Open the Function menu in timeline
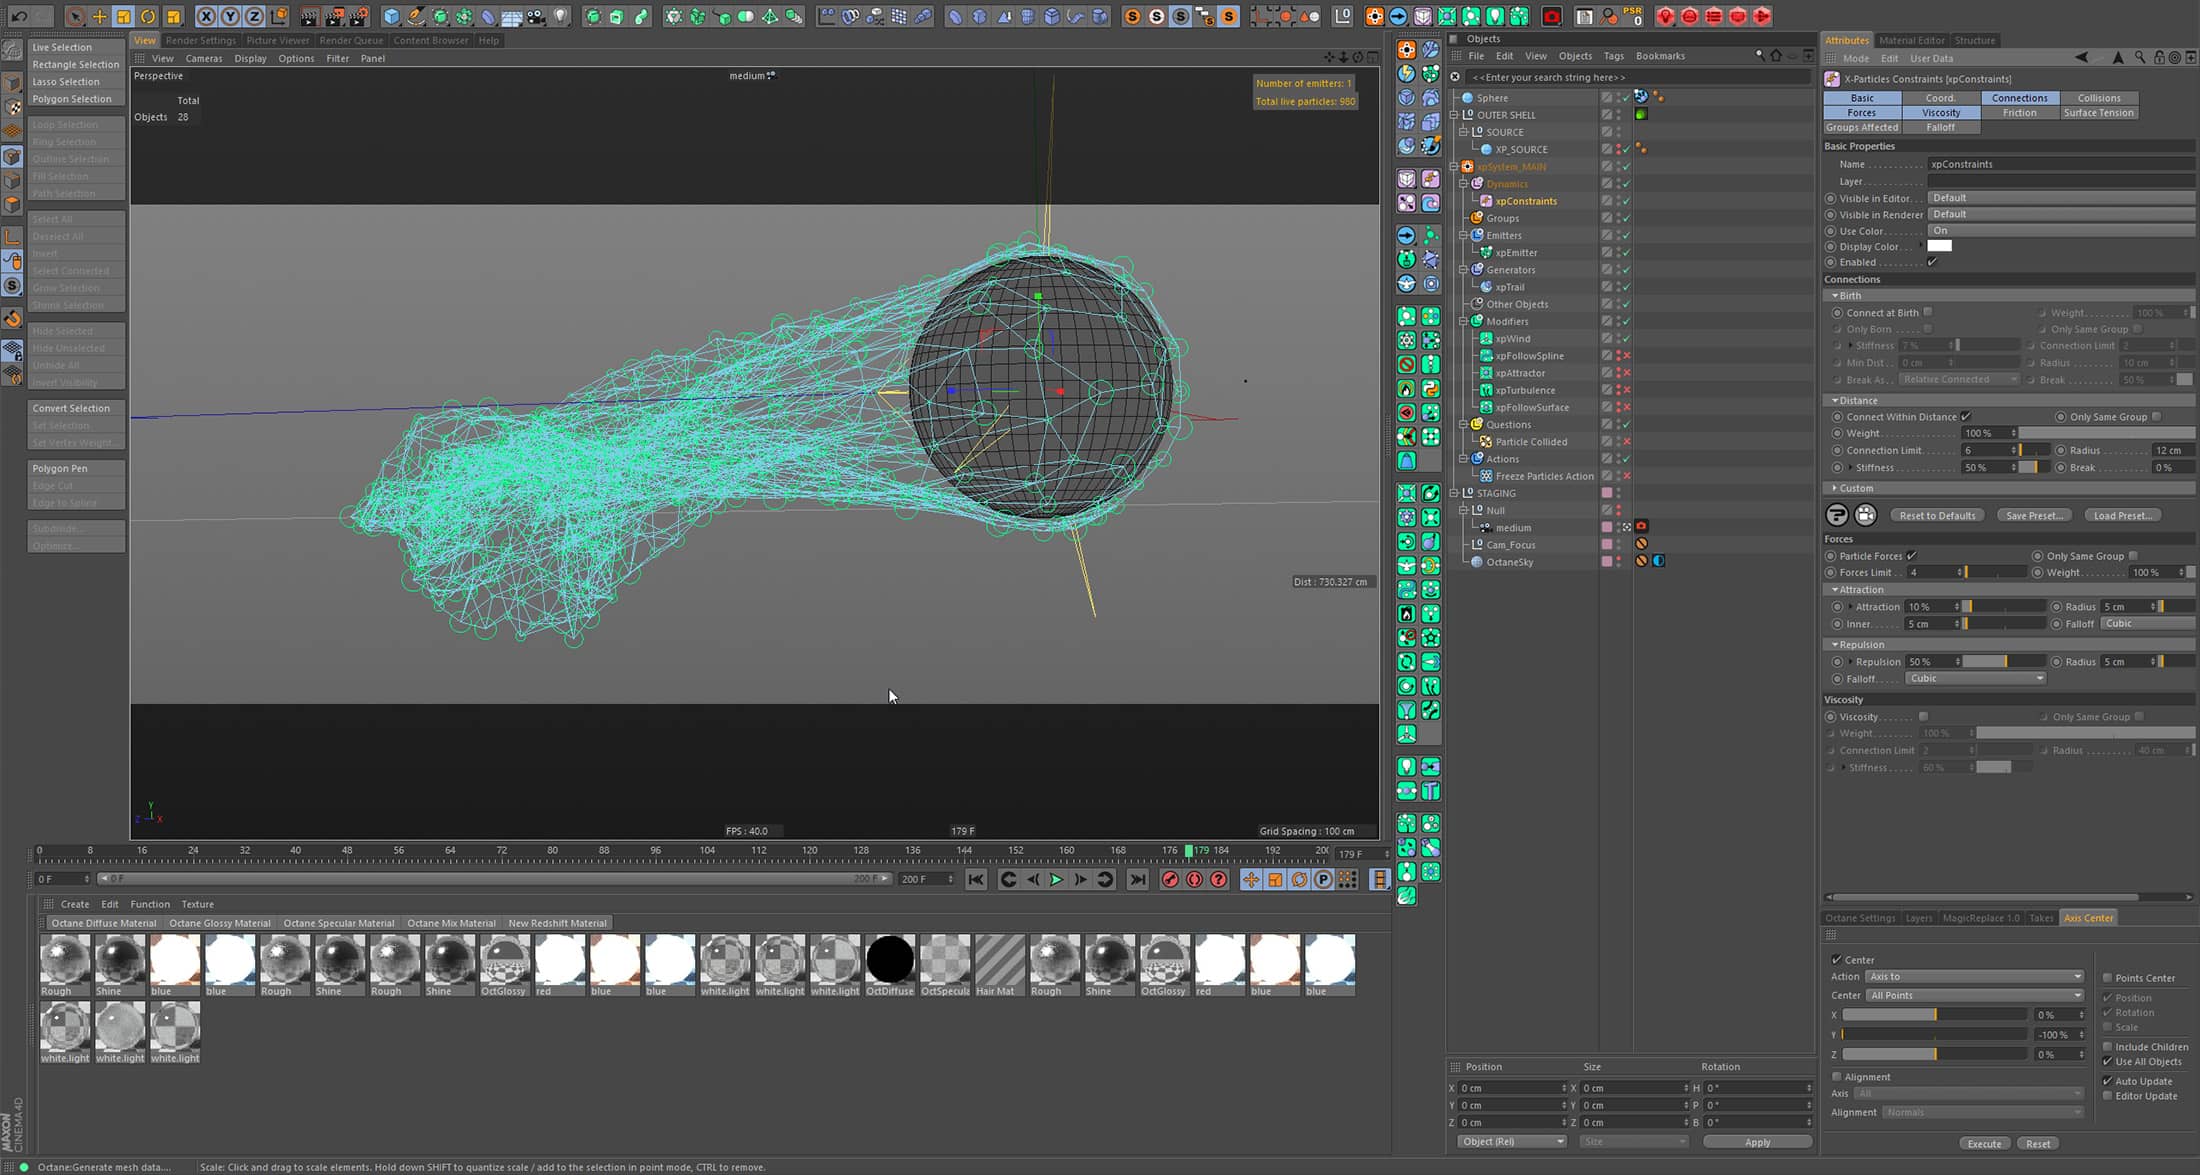Screen dimensions: 2200x1175 150,903
